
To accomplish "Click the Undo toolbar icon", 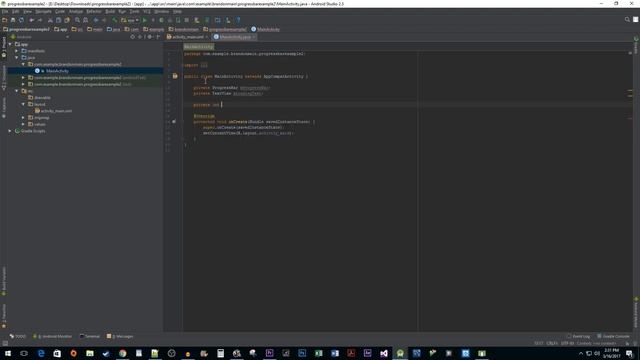I will coord(31,20).
